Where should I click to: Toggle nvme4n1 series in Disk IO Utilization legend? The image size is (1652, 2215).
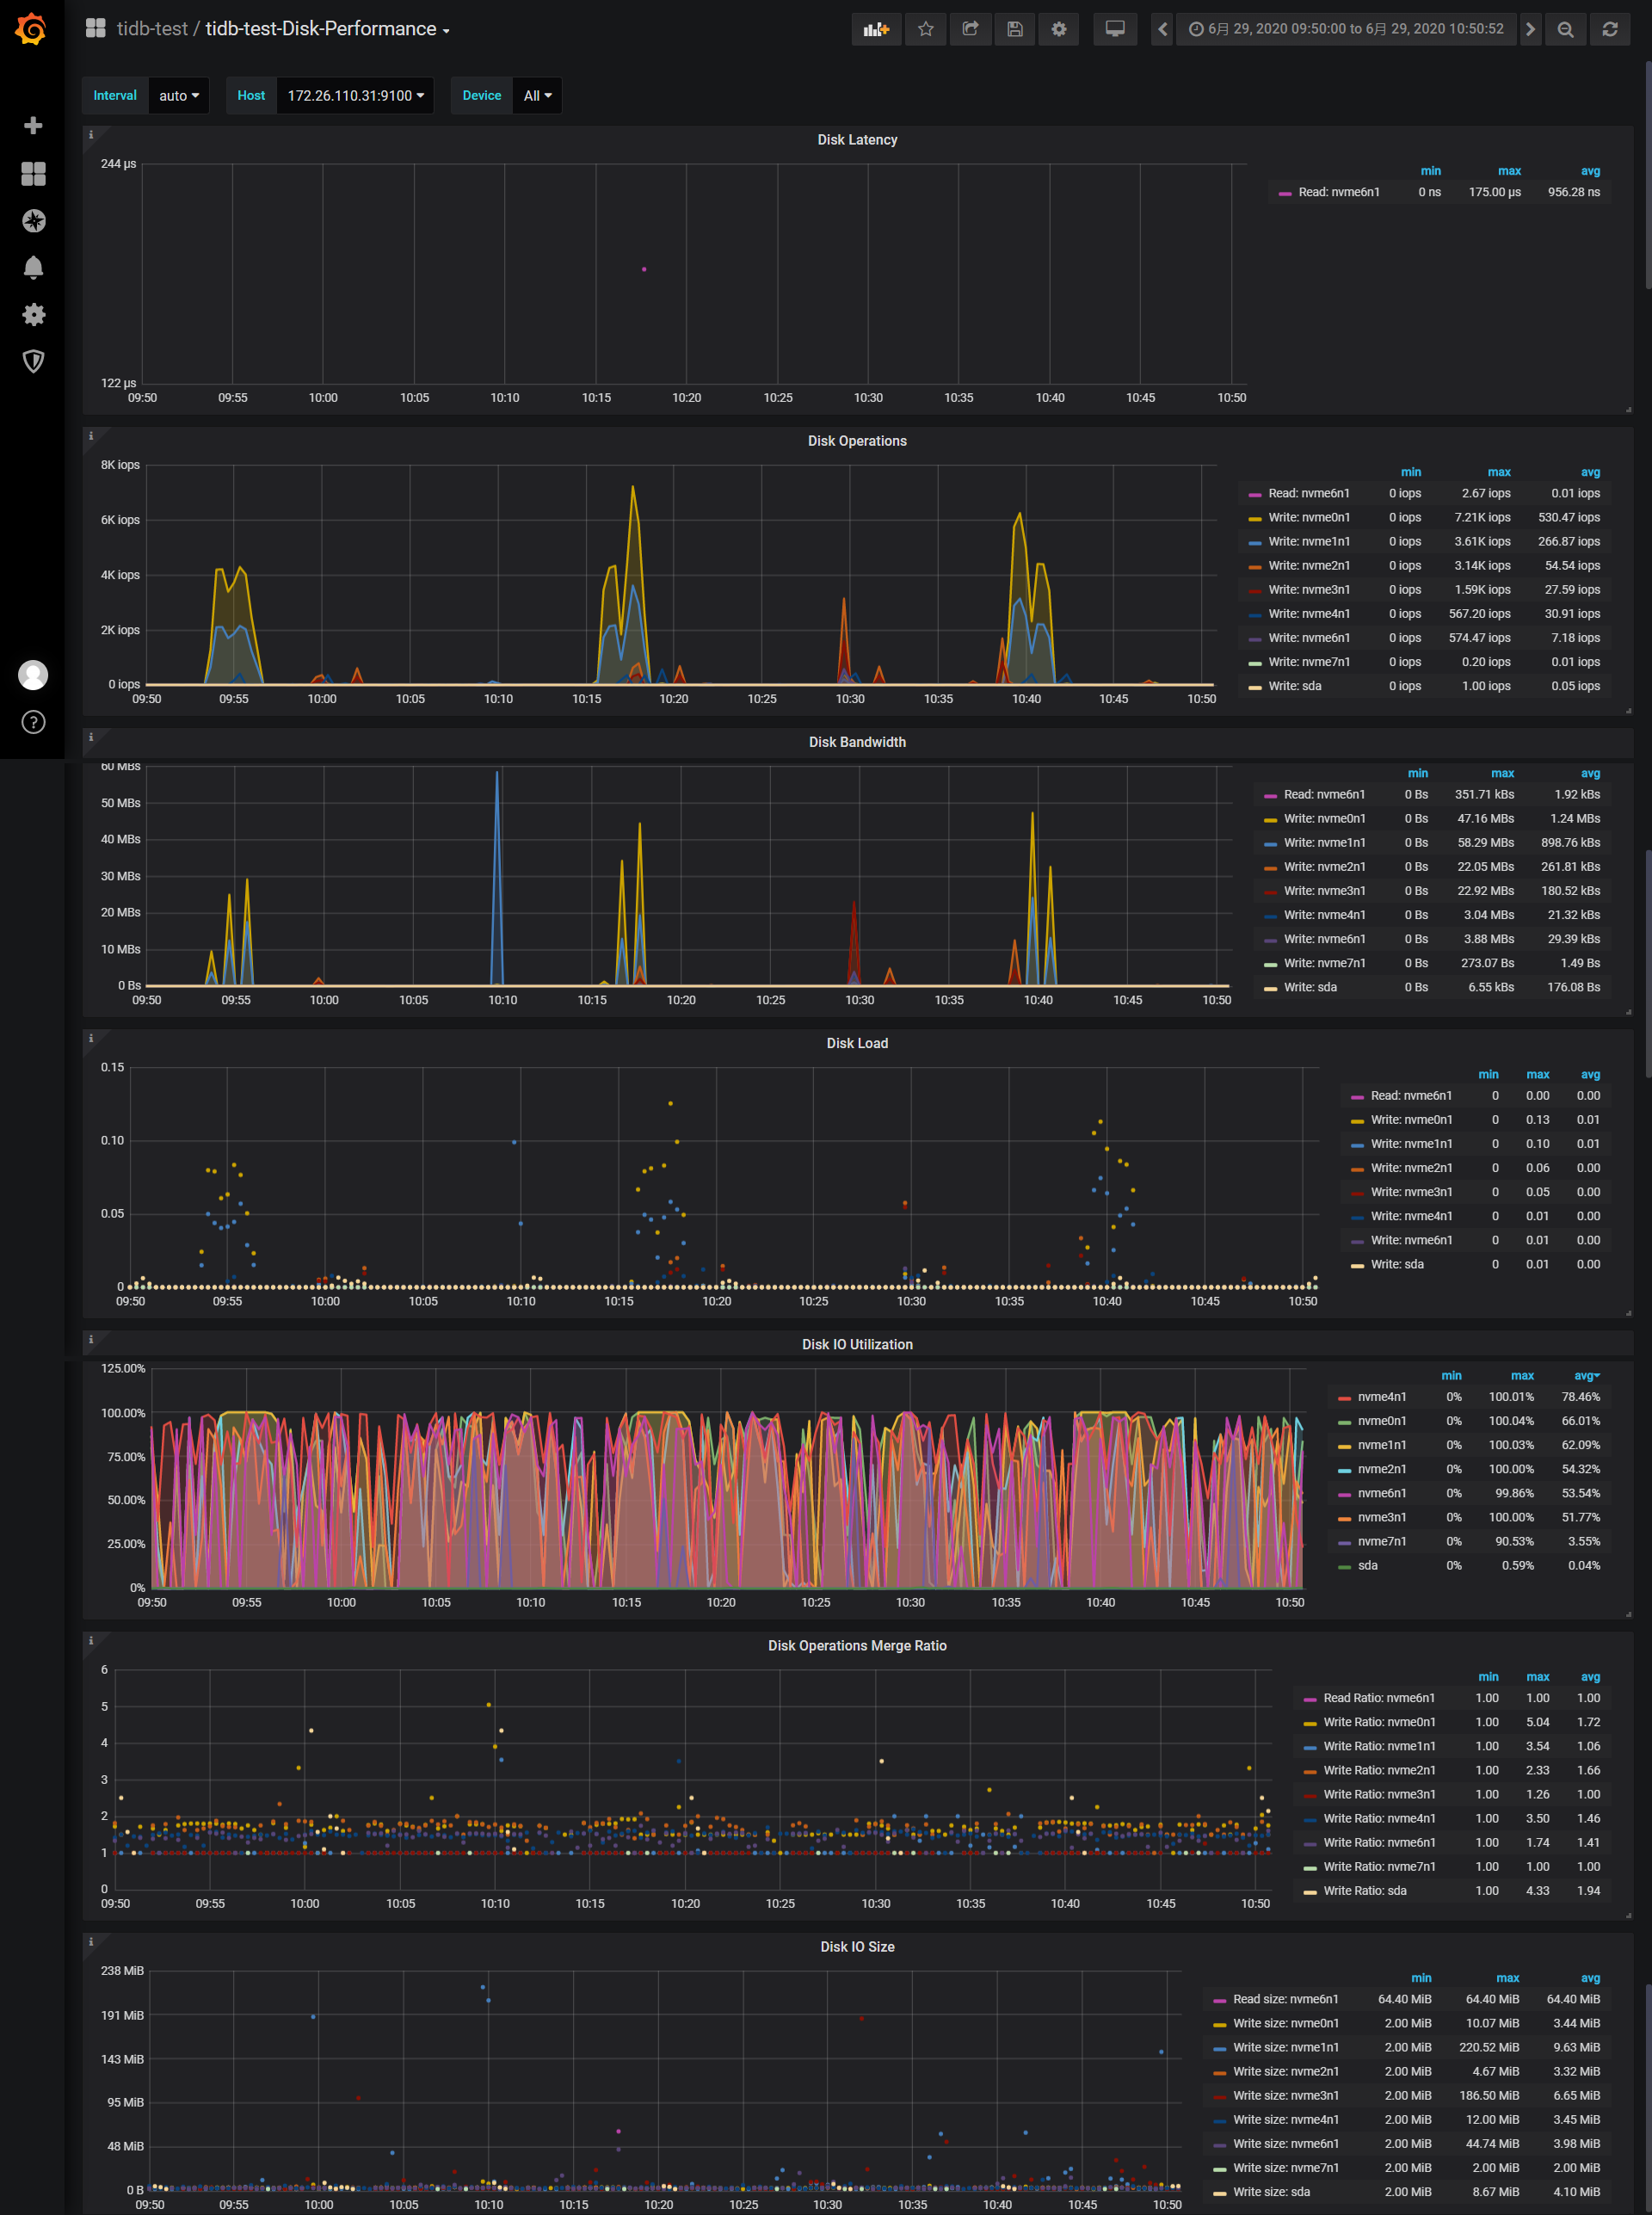point(1381,1397)
